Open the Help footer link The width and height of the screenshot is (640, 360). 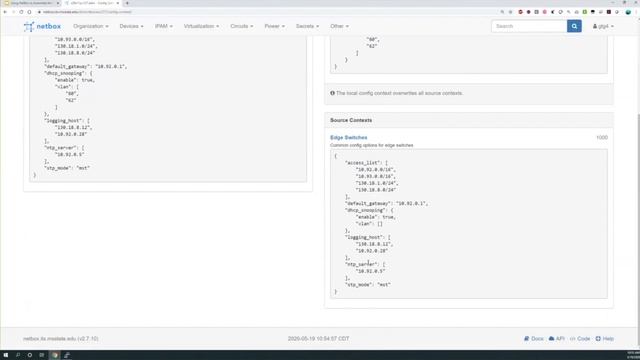coord(604,339)
